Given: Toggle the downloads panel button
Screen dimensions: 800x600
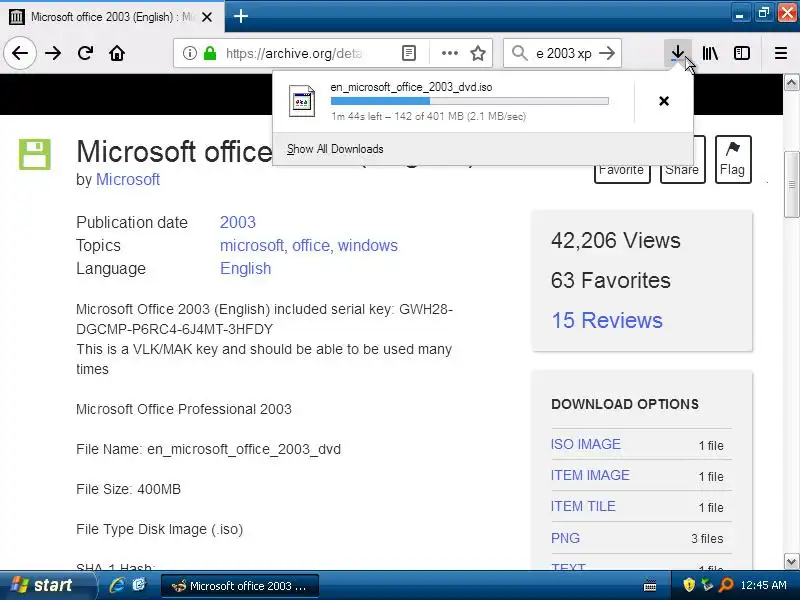Looking at the screenshot, I should tap(677, 53).
